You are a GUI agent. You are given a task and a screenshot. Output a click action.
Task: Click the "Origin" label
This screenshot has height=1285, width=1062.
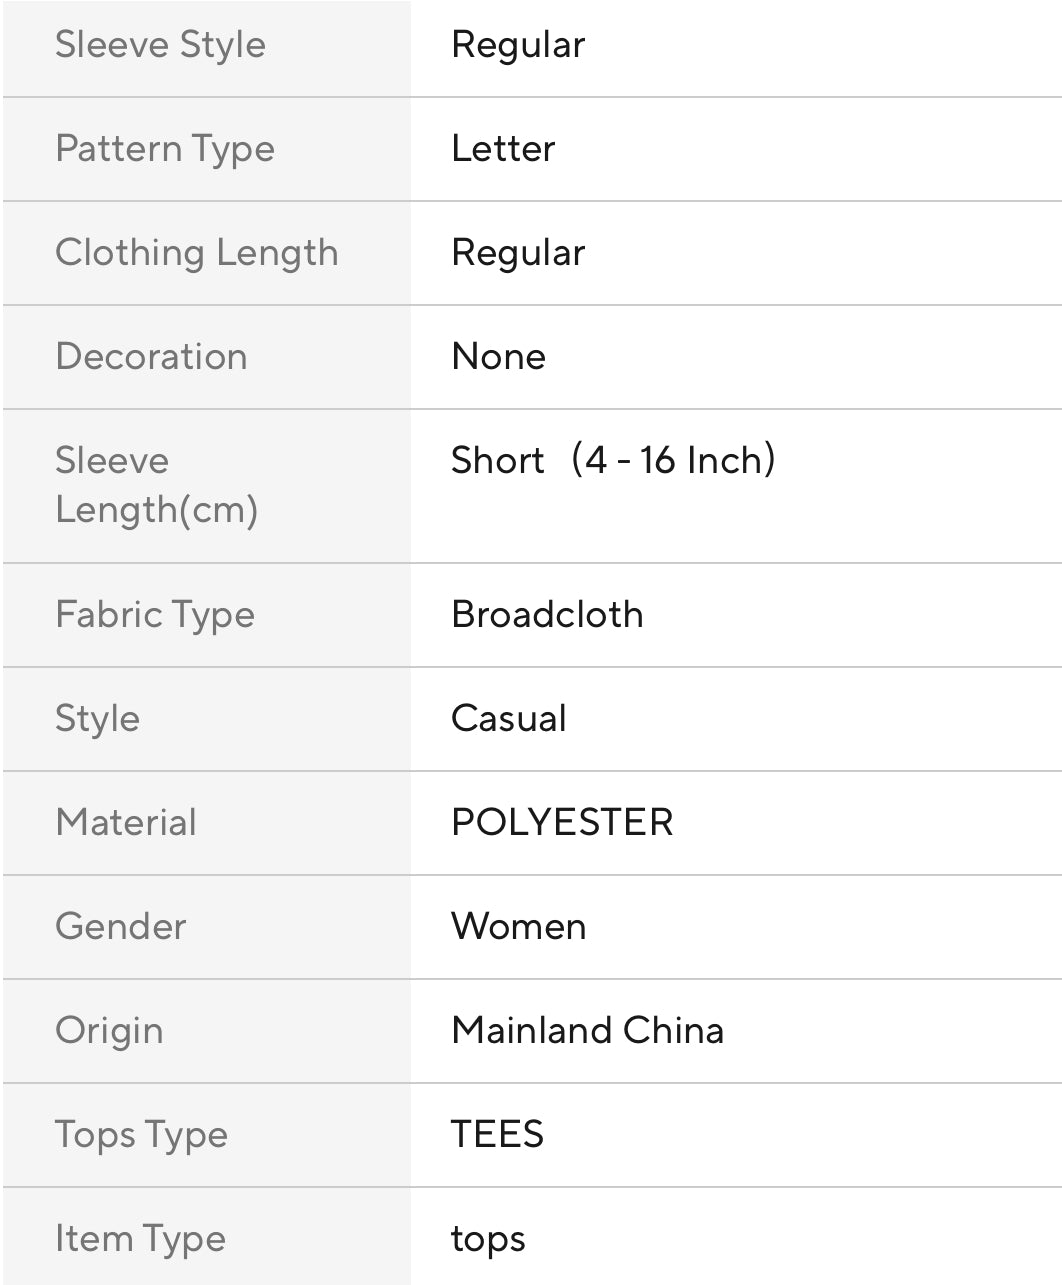coord(109,1031)
